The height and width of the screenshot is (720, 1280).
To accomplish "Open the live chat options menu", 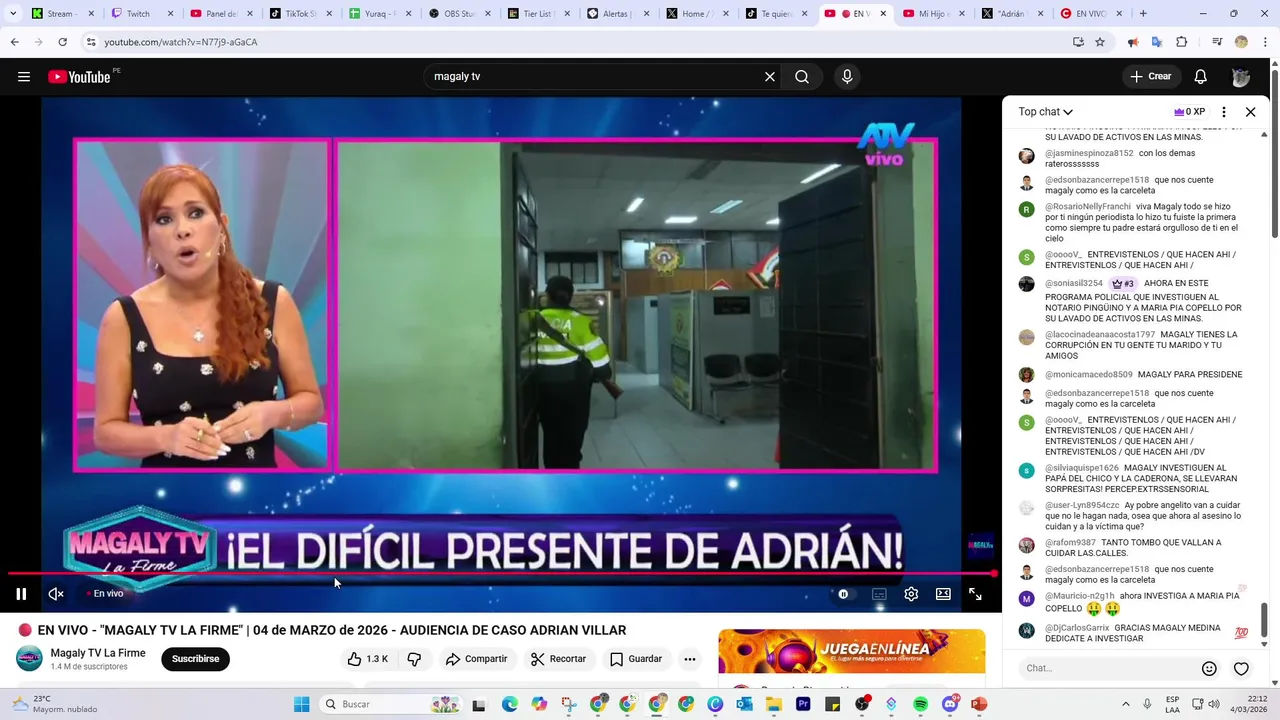I will (1224, 112).
